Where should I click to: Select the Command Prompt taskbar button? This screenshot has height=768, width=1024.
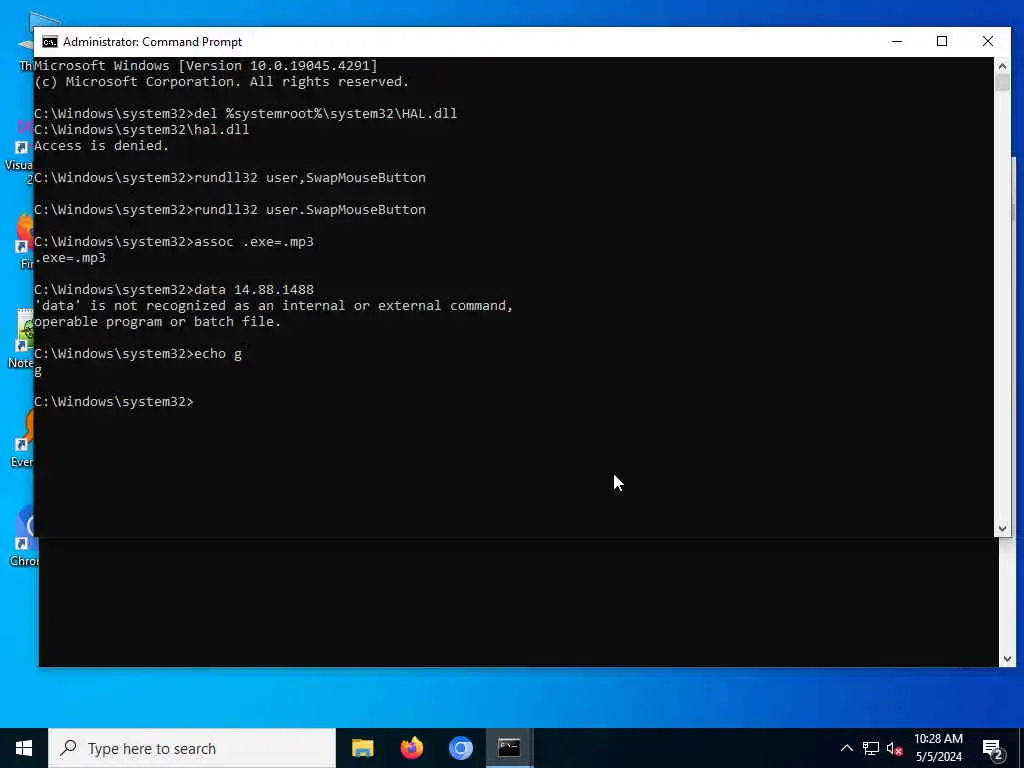click(509, 748)
